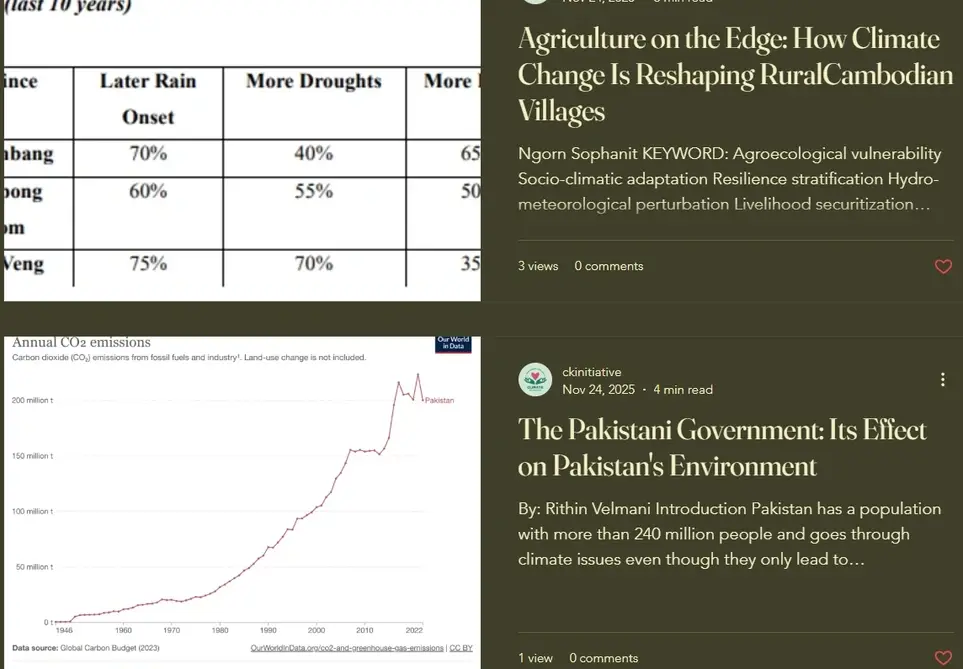
Task: Click the 1 view counter
Action: (x=535, y=658)
